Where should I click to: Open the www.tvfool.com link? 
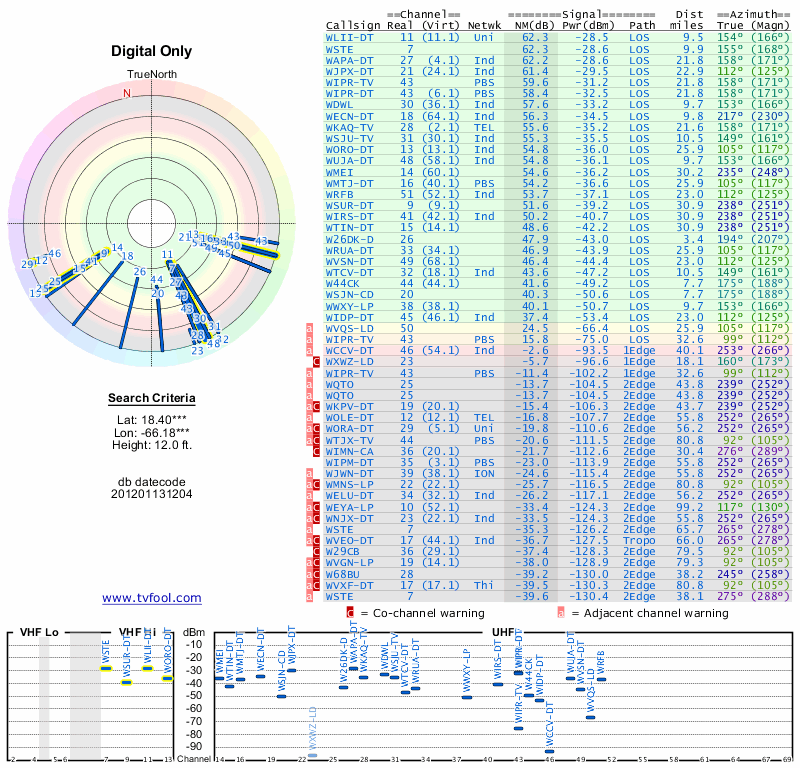[x=152, y=598]
